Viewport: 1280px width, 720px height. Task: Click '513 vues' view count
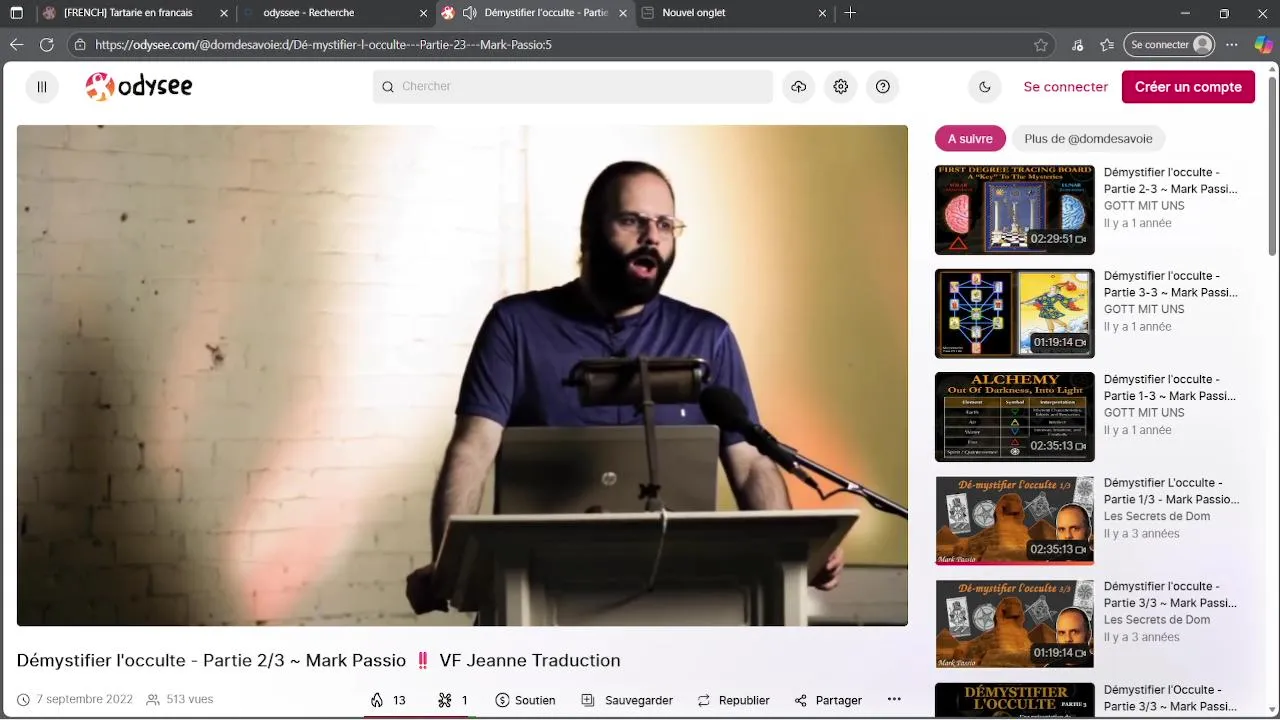[189, 700]
